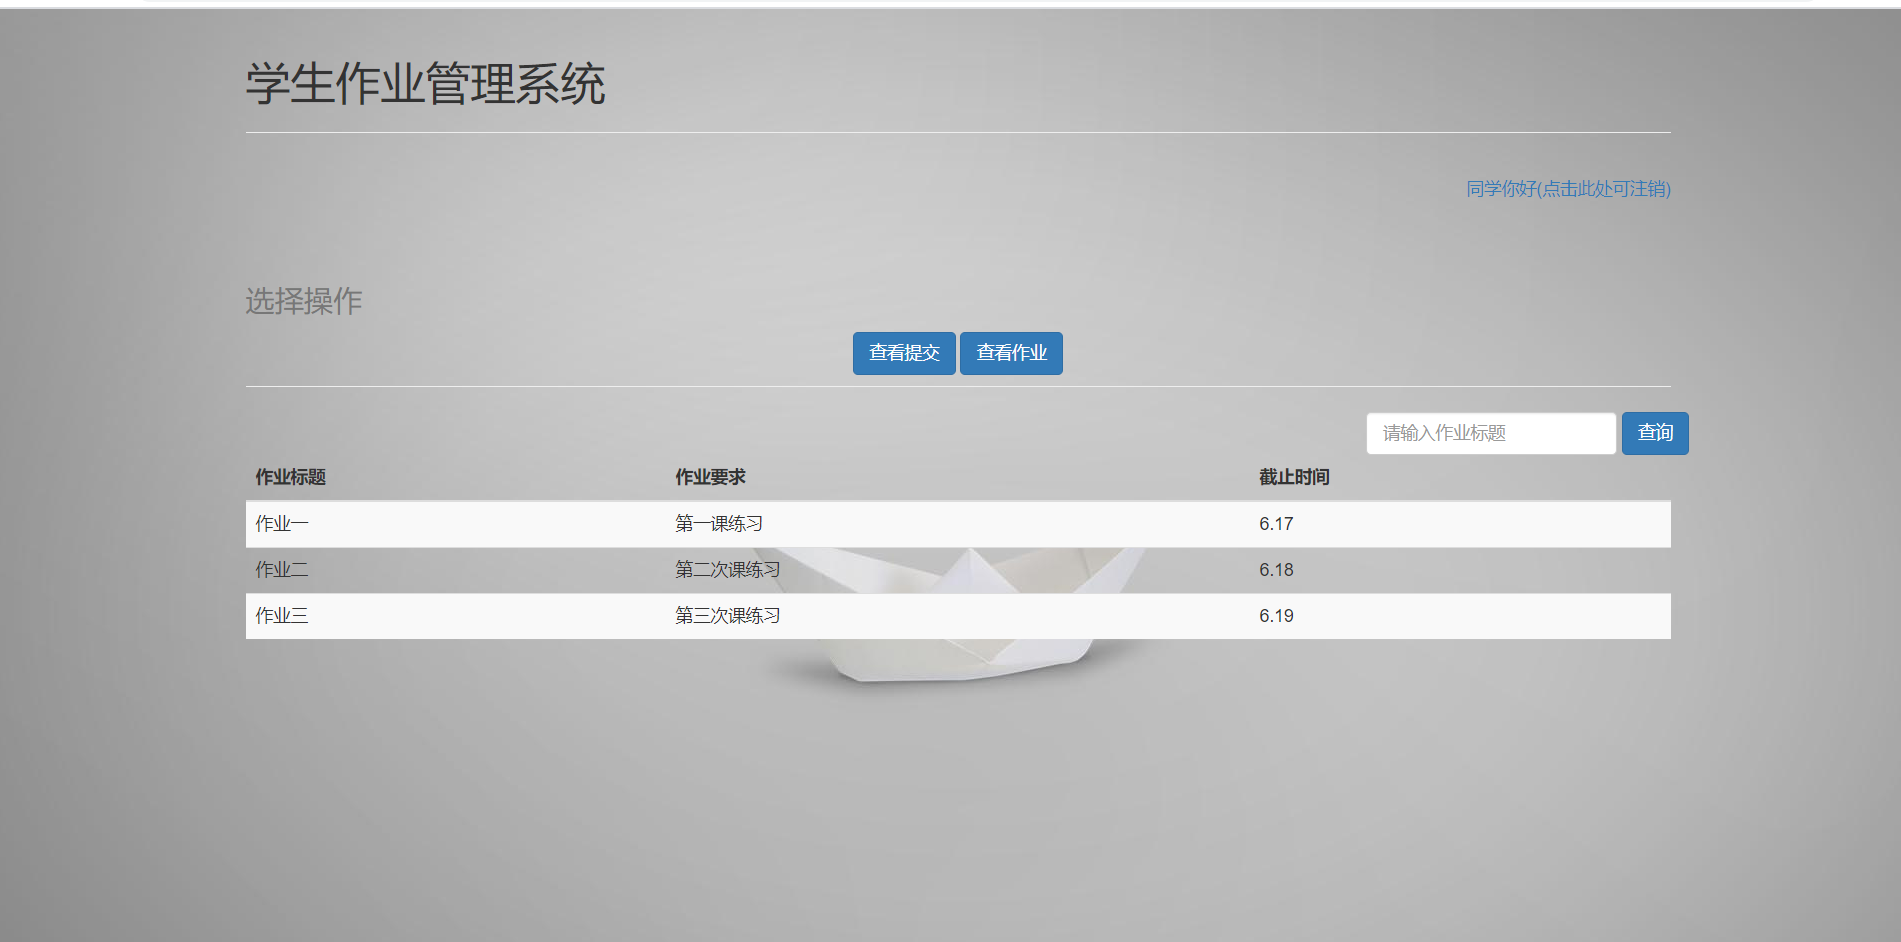
Task: Click the deadline 6.18 cell
Action: coord(1276,569)
